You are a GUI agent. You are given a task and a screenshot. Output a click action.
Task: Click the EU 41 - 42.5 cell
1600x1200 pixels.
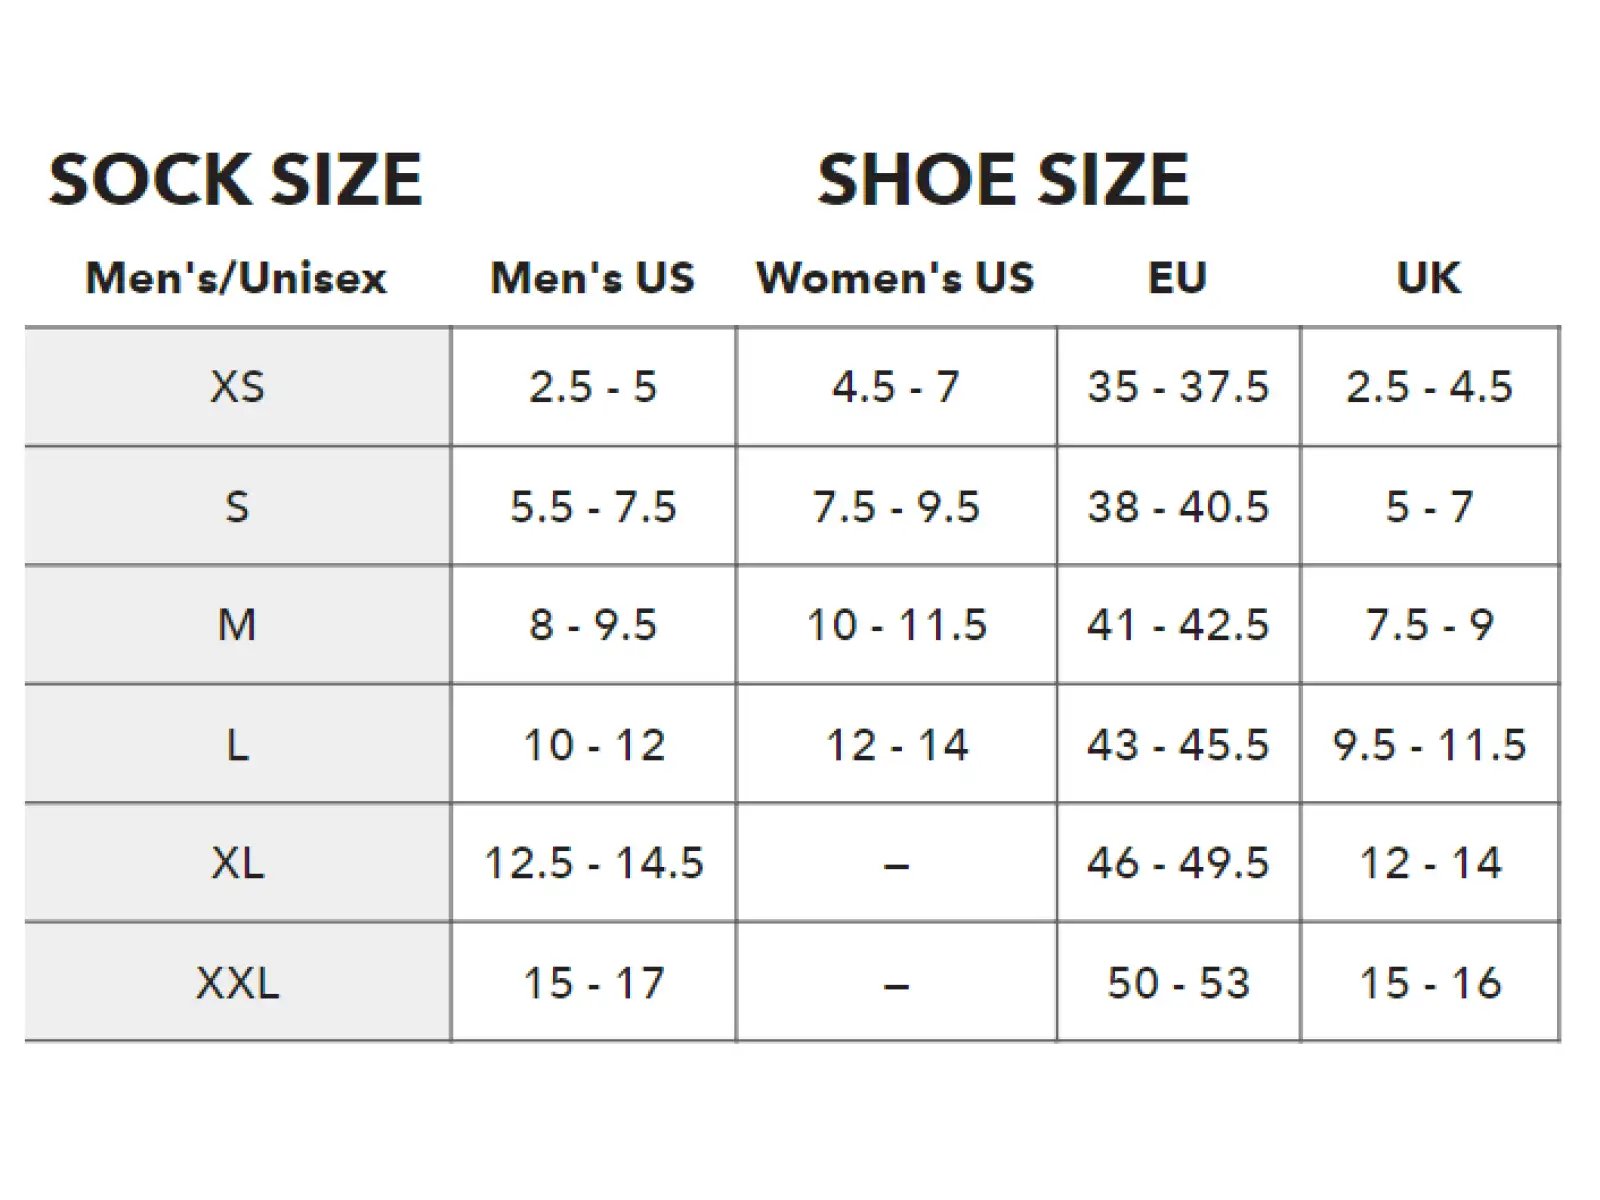point(1178,625)
